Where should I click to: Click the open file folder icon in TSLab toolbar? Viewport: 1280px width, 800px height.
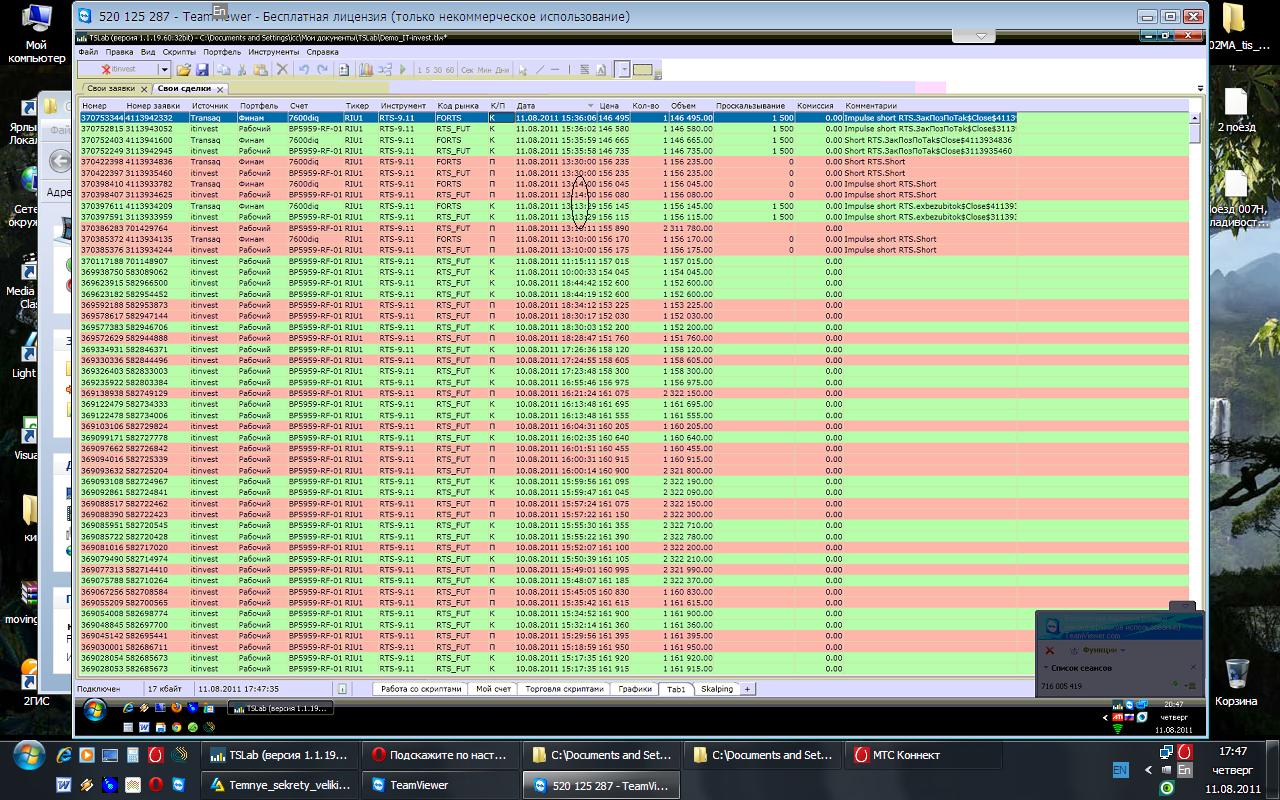pos(183,70)
